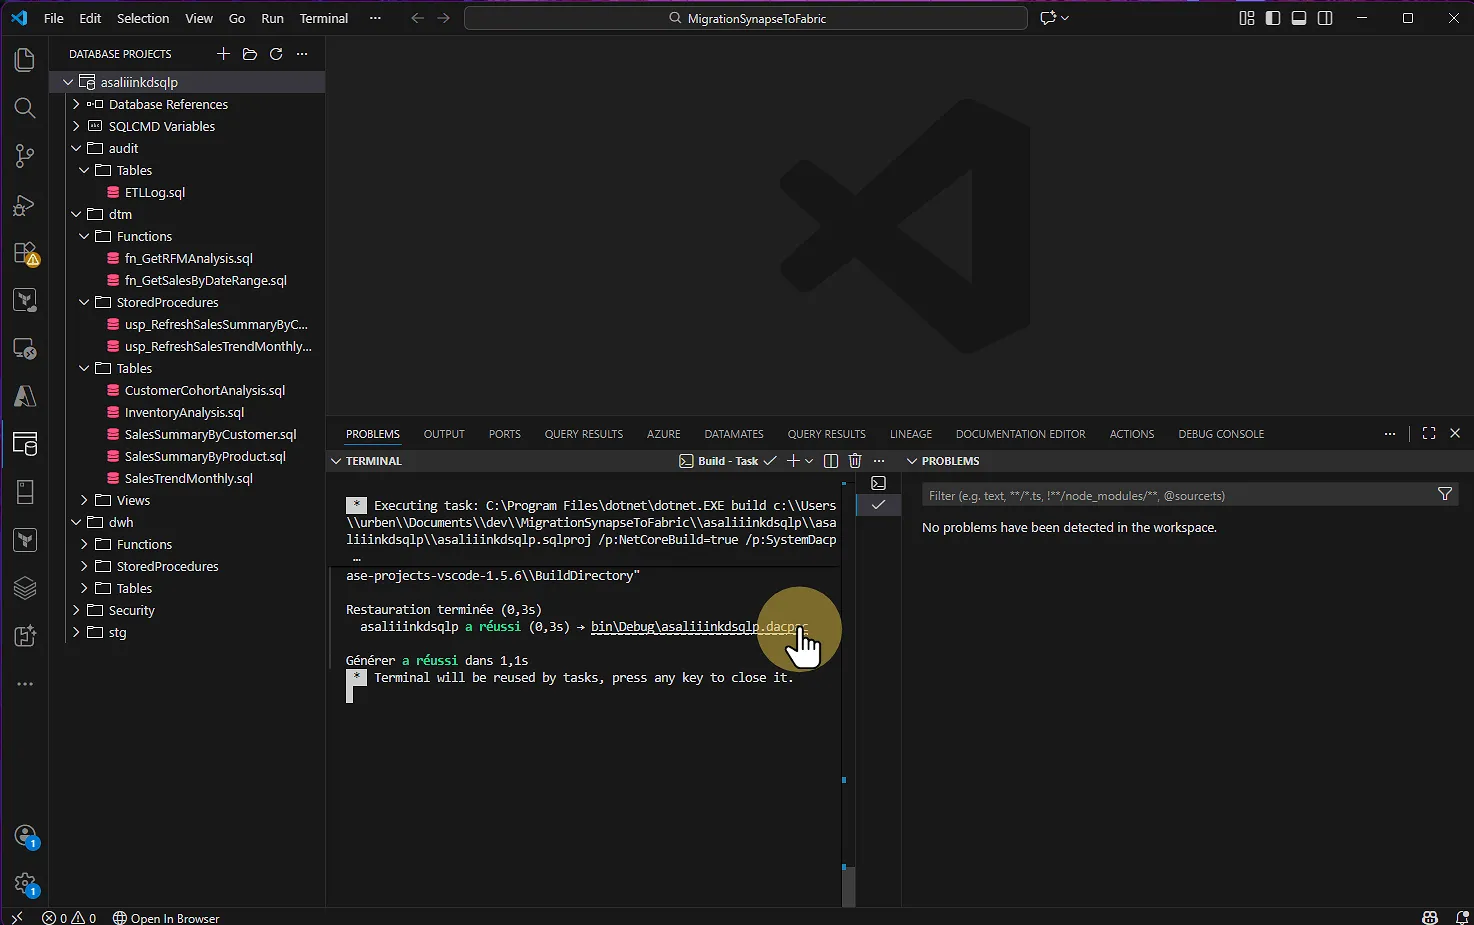Maximize the panel size
This screenshot has width=1474, height=925.
(1429, 434)
